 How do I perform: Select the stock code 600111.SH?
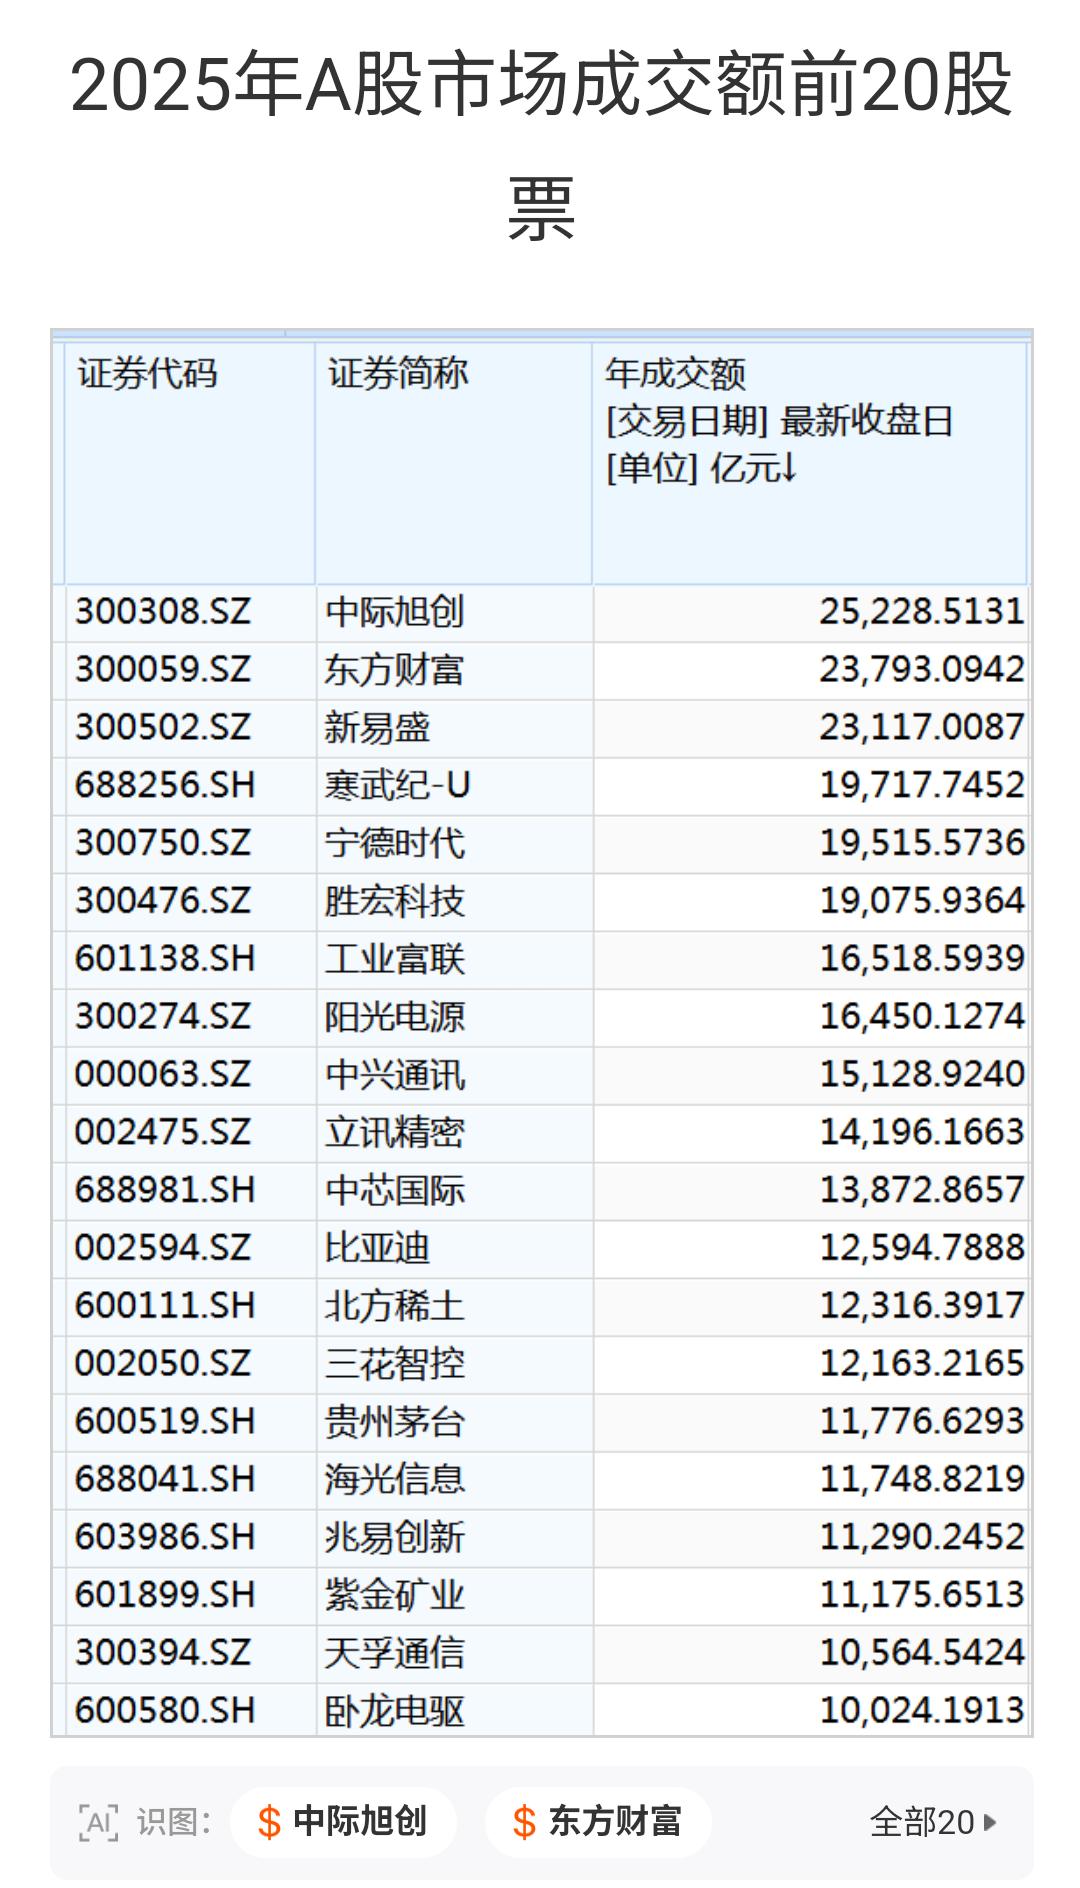pos(165,1306)
